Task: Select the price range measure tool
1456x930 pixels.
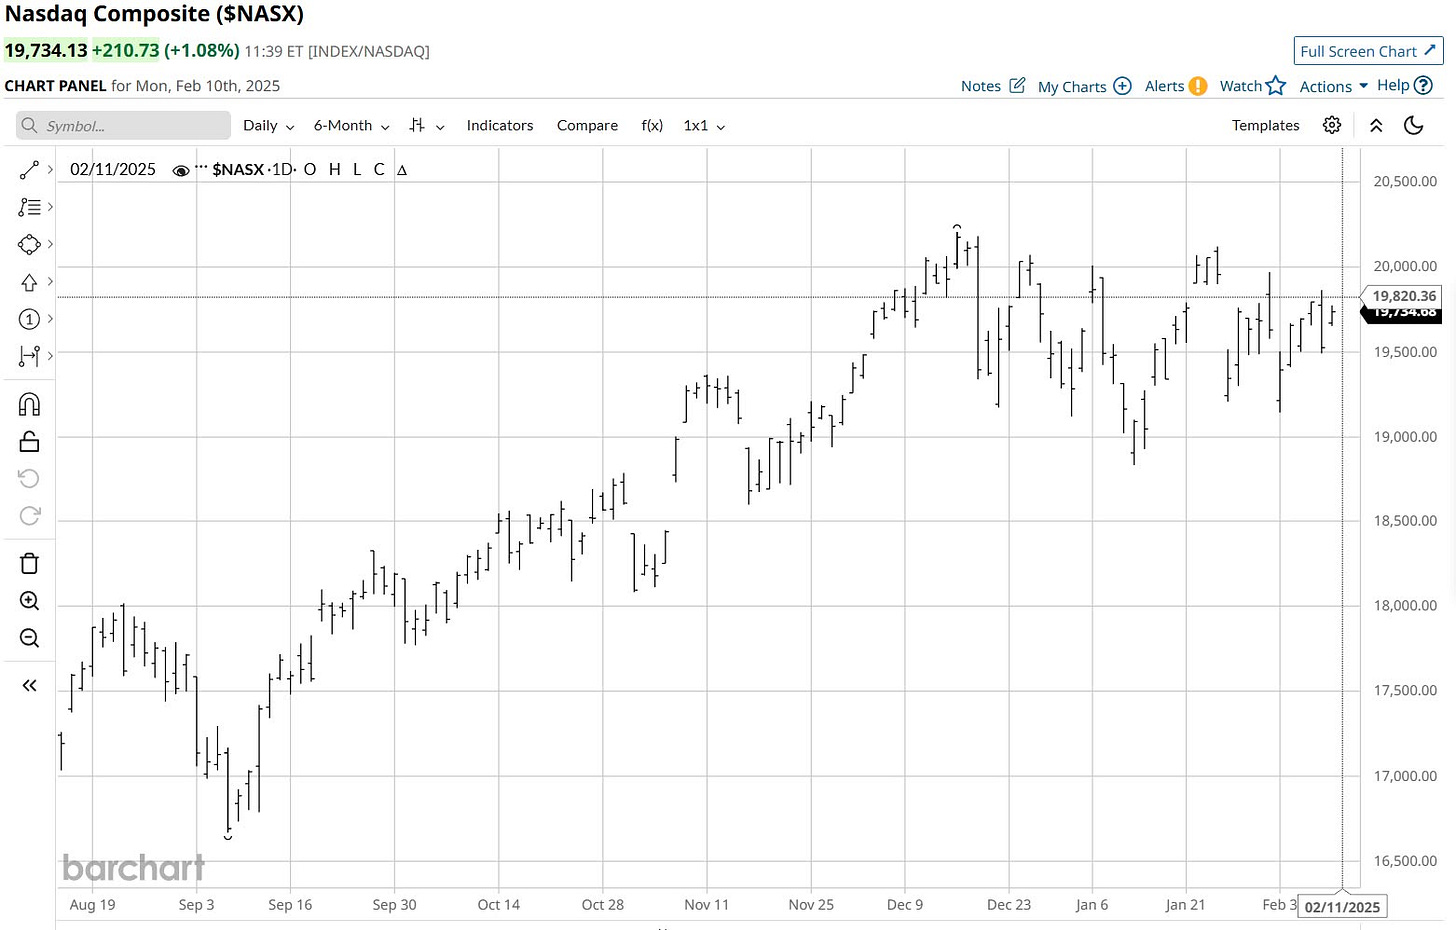Action: [x=29, y=355]
